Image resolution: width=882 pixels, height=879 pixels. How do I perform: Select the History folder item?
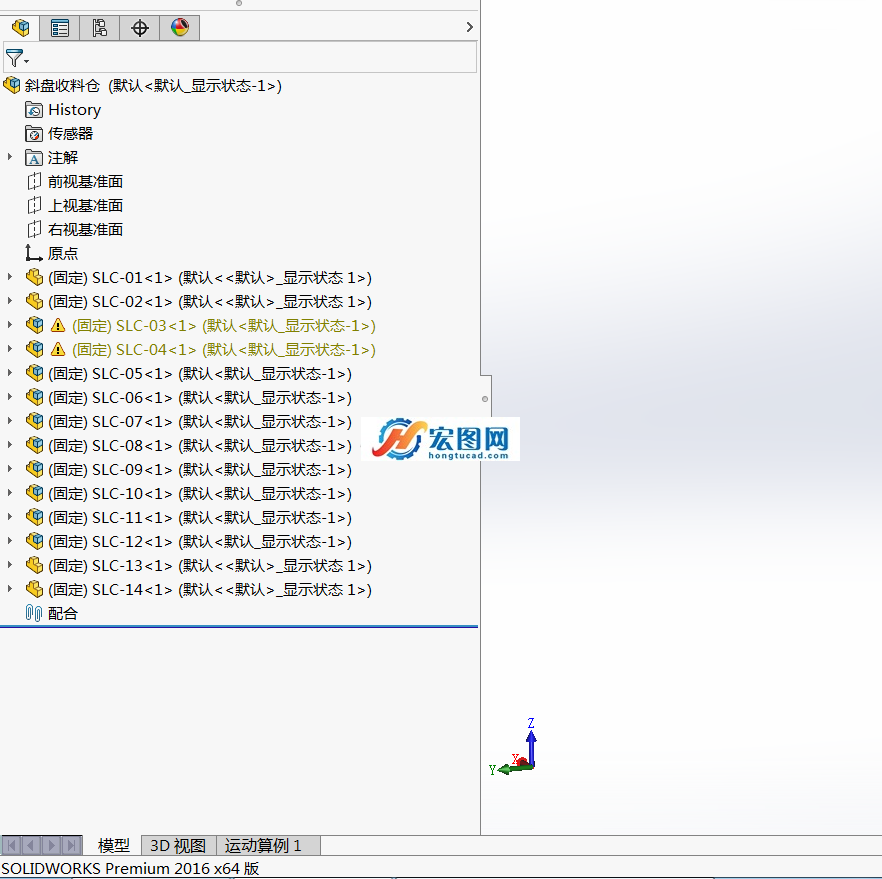coord(74,110)
